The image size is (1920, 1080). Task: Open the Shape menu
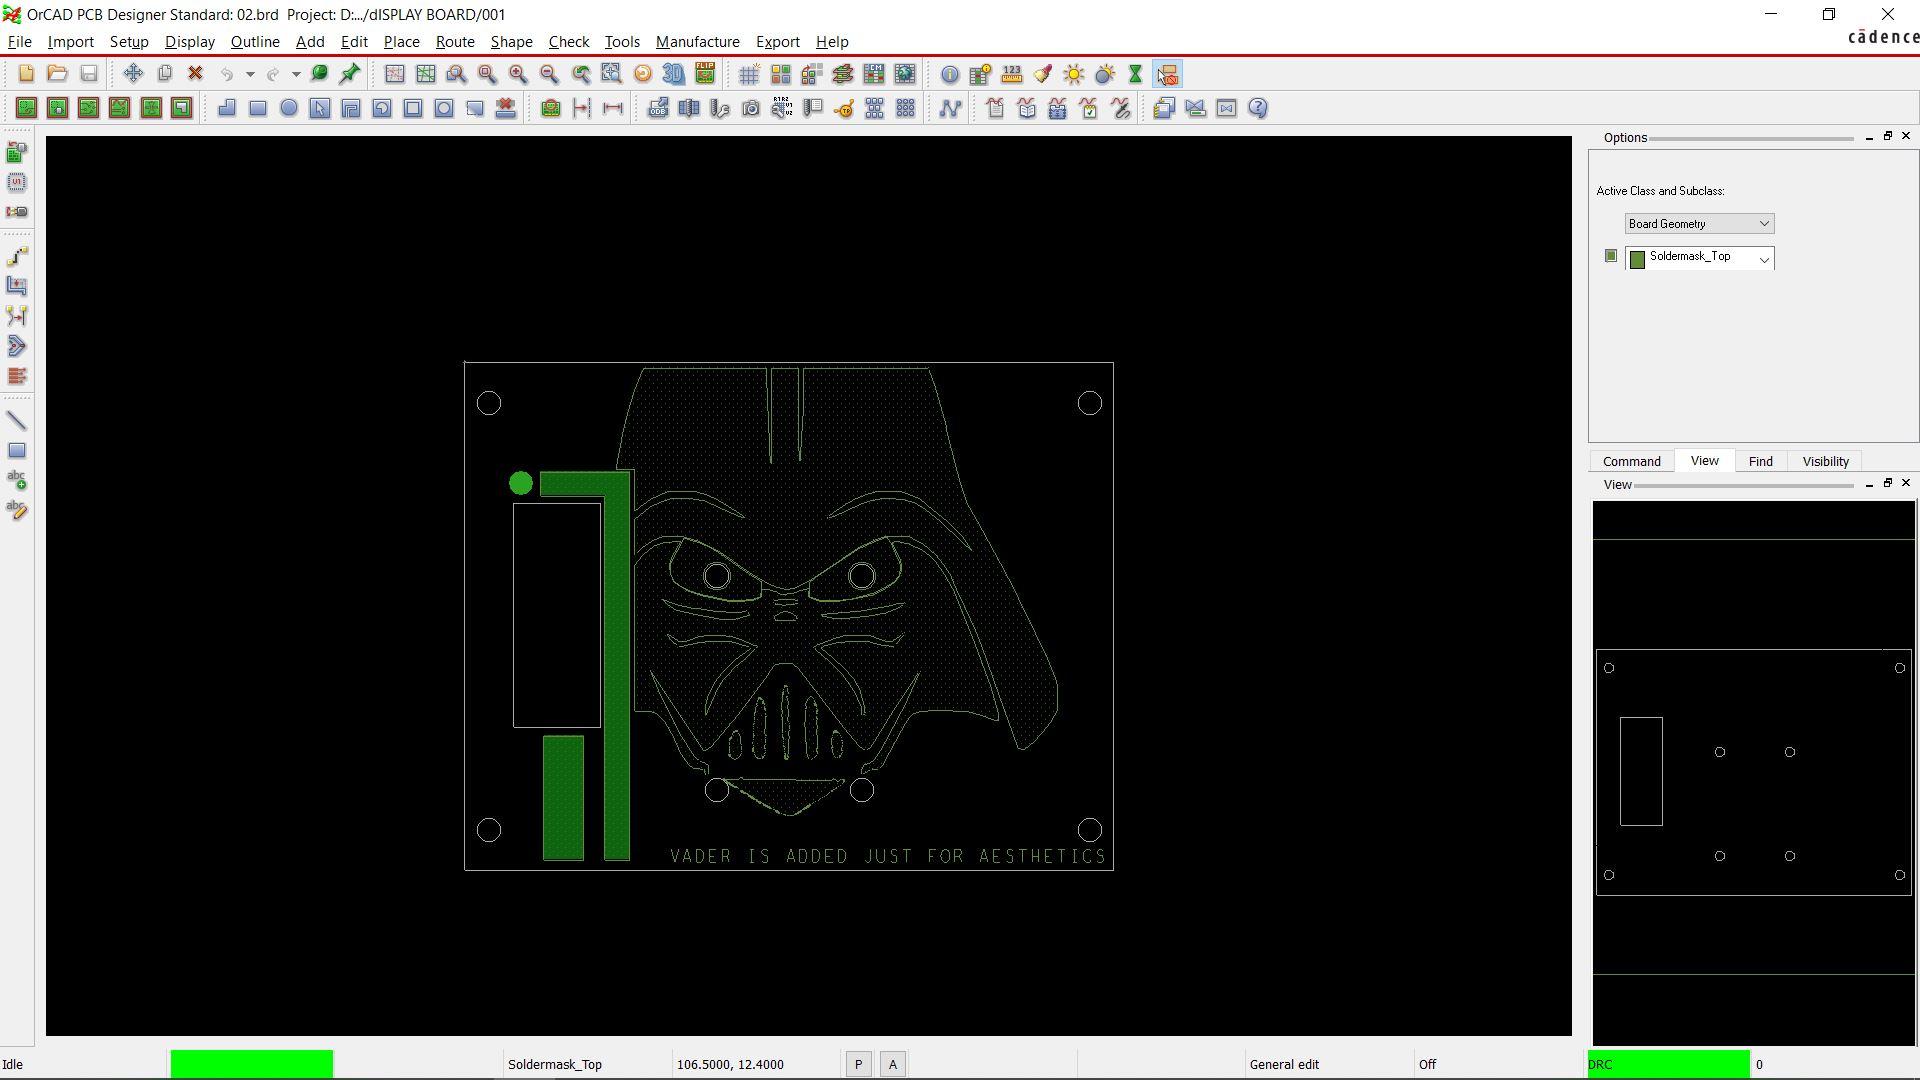(x=511, y=42)
